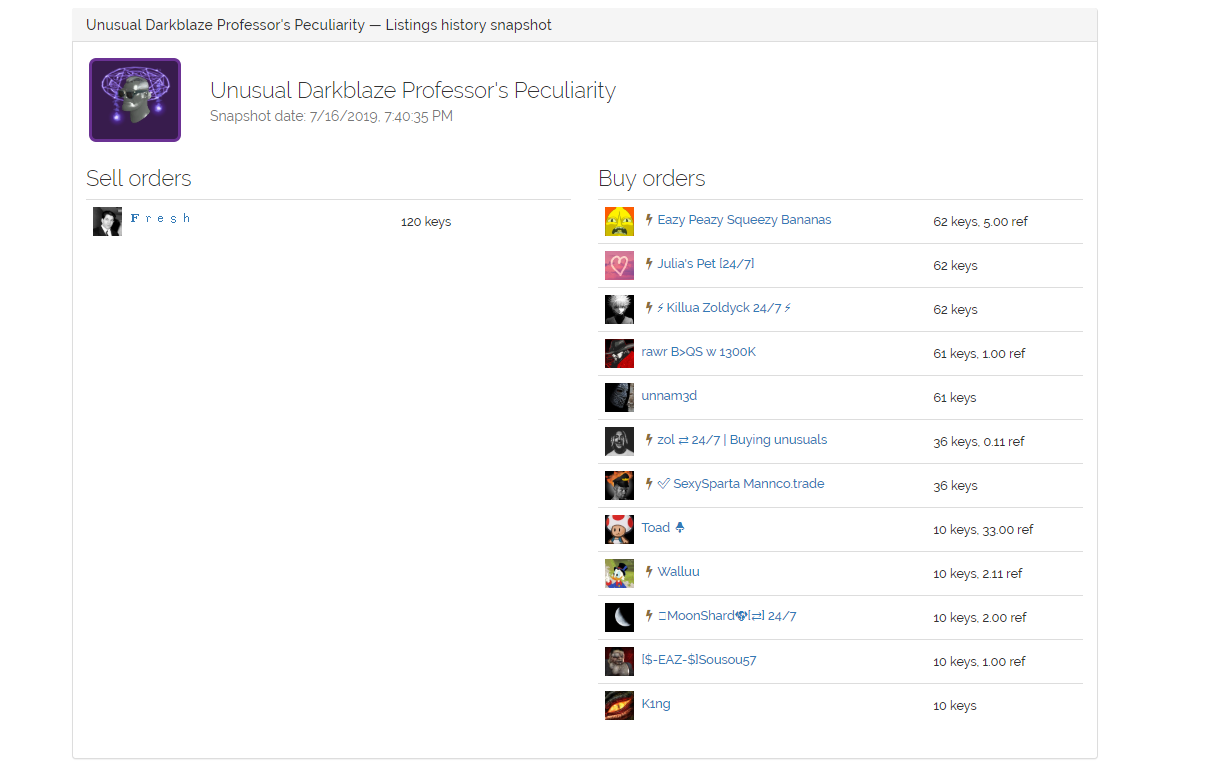Viewport: 1208px width, 780px height.
Task: Click Julia's Pet heart avatar
Action: point(619,266)
